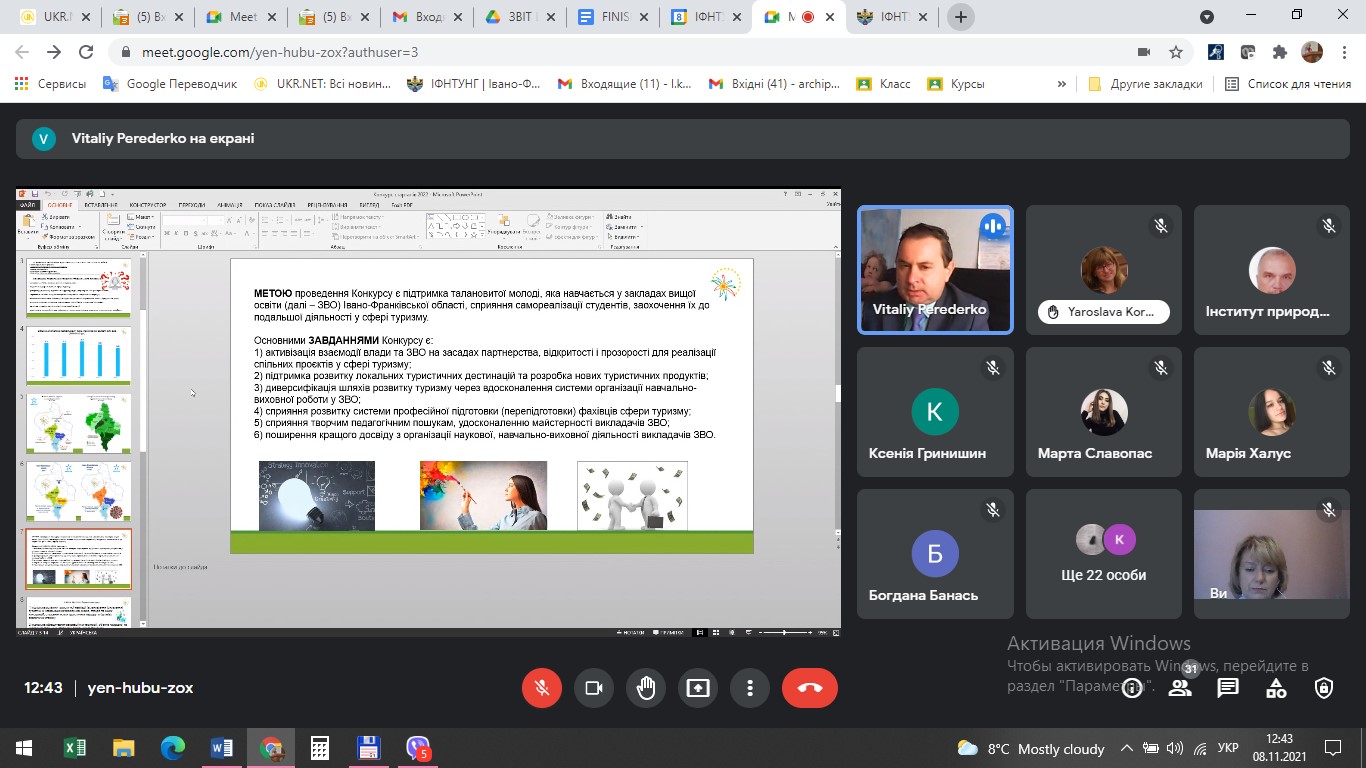This screenshot has width=1366, height=768.
Task: Toggle the camera on or off
Action: click(x=594, y=688)
